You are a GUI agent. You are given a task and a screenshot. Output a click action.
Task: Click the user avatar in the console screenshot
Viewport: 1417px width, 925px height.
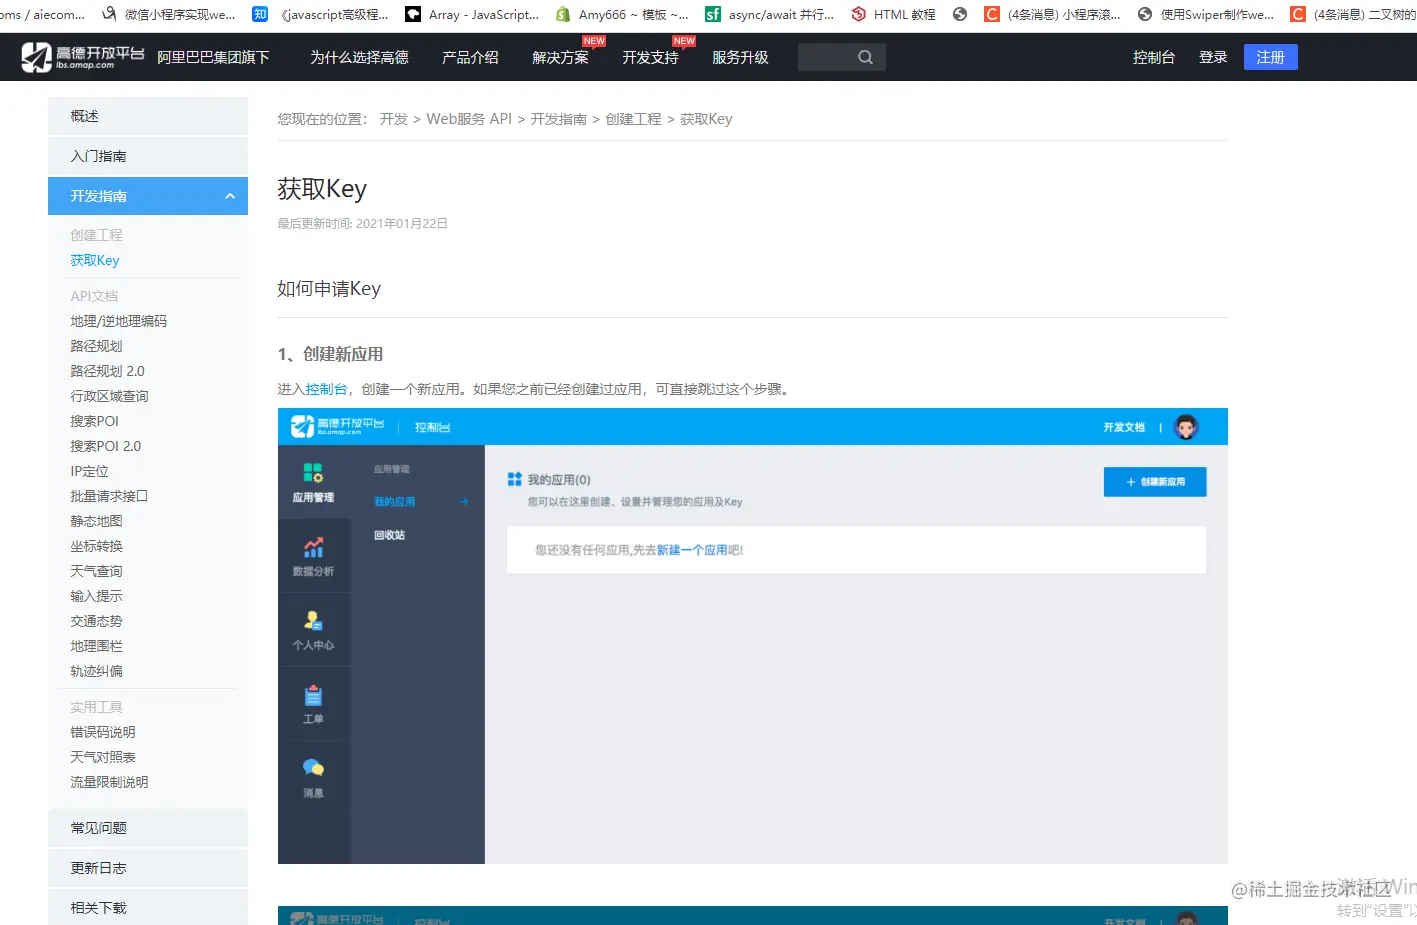coord(1186,426)
